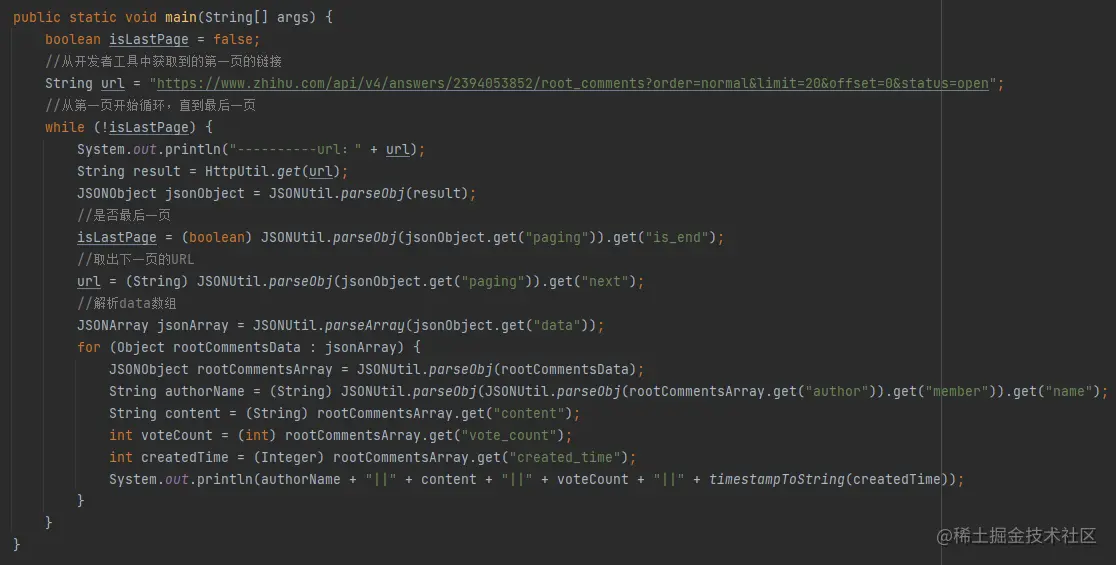The width and height of the screenshot is (1116, 565).
Task: Click the "content" string key
Action: pos(529,413)
